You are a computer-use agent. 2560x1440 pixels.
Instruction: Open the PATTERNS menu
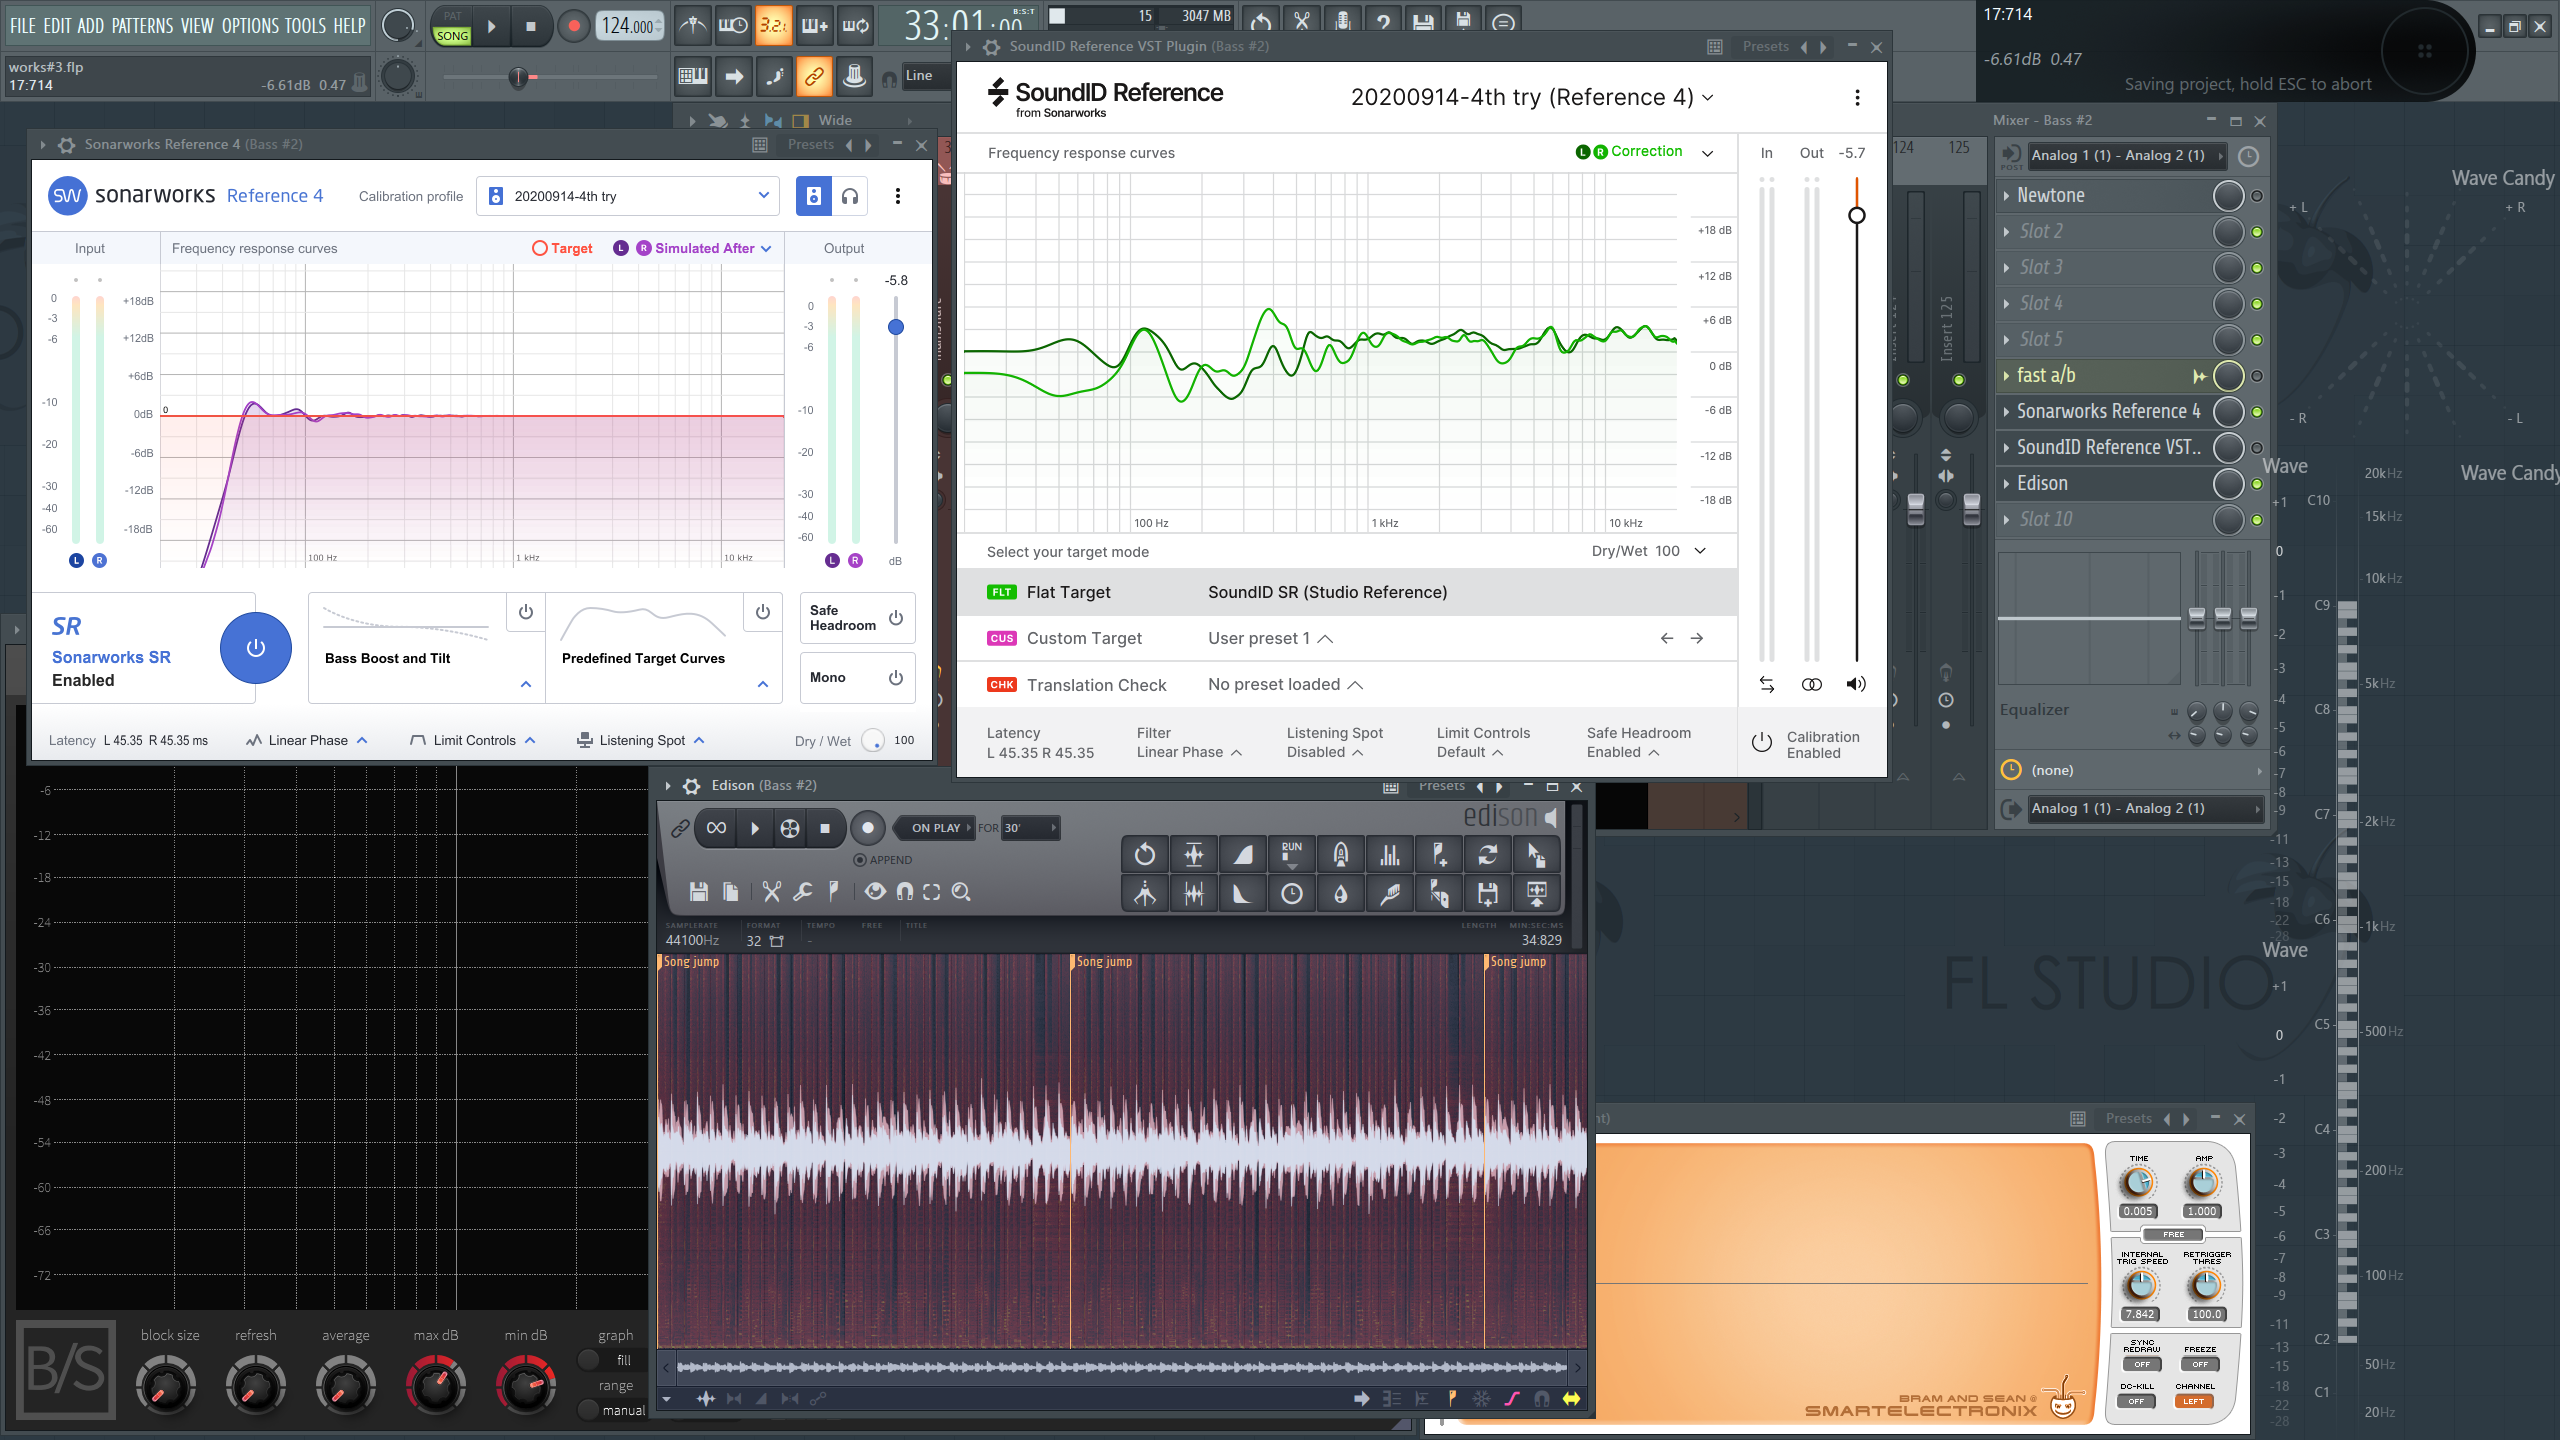tap(142, 26)
